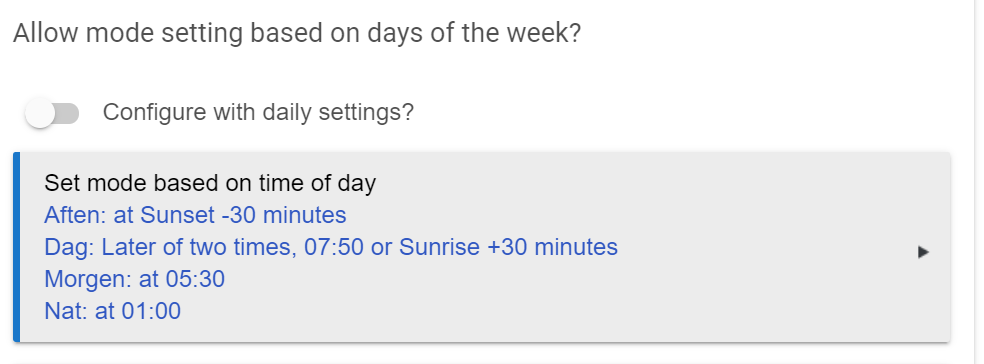The width and height of the screenshot is (984, 364).
Task: Click the white knob of the toggle
Action: tap(40, 114)
